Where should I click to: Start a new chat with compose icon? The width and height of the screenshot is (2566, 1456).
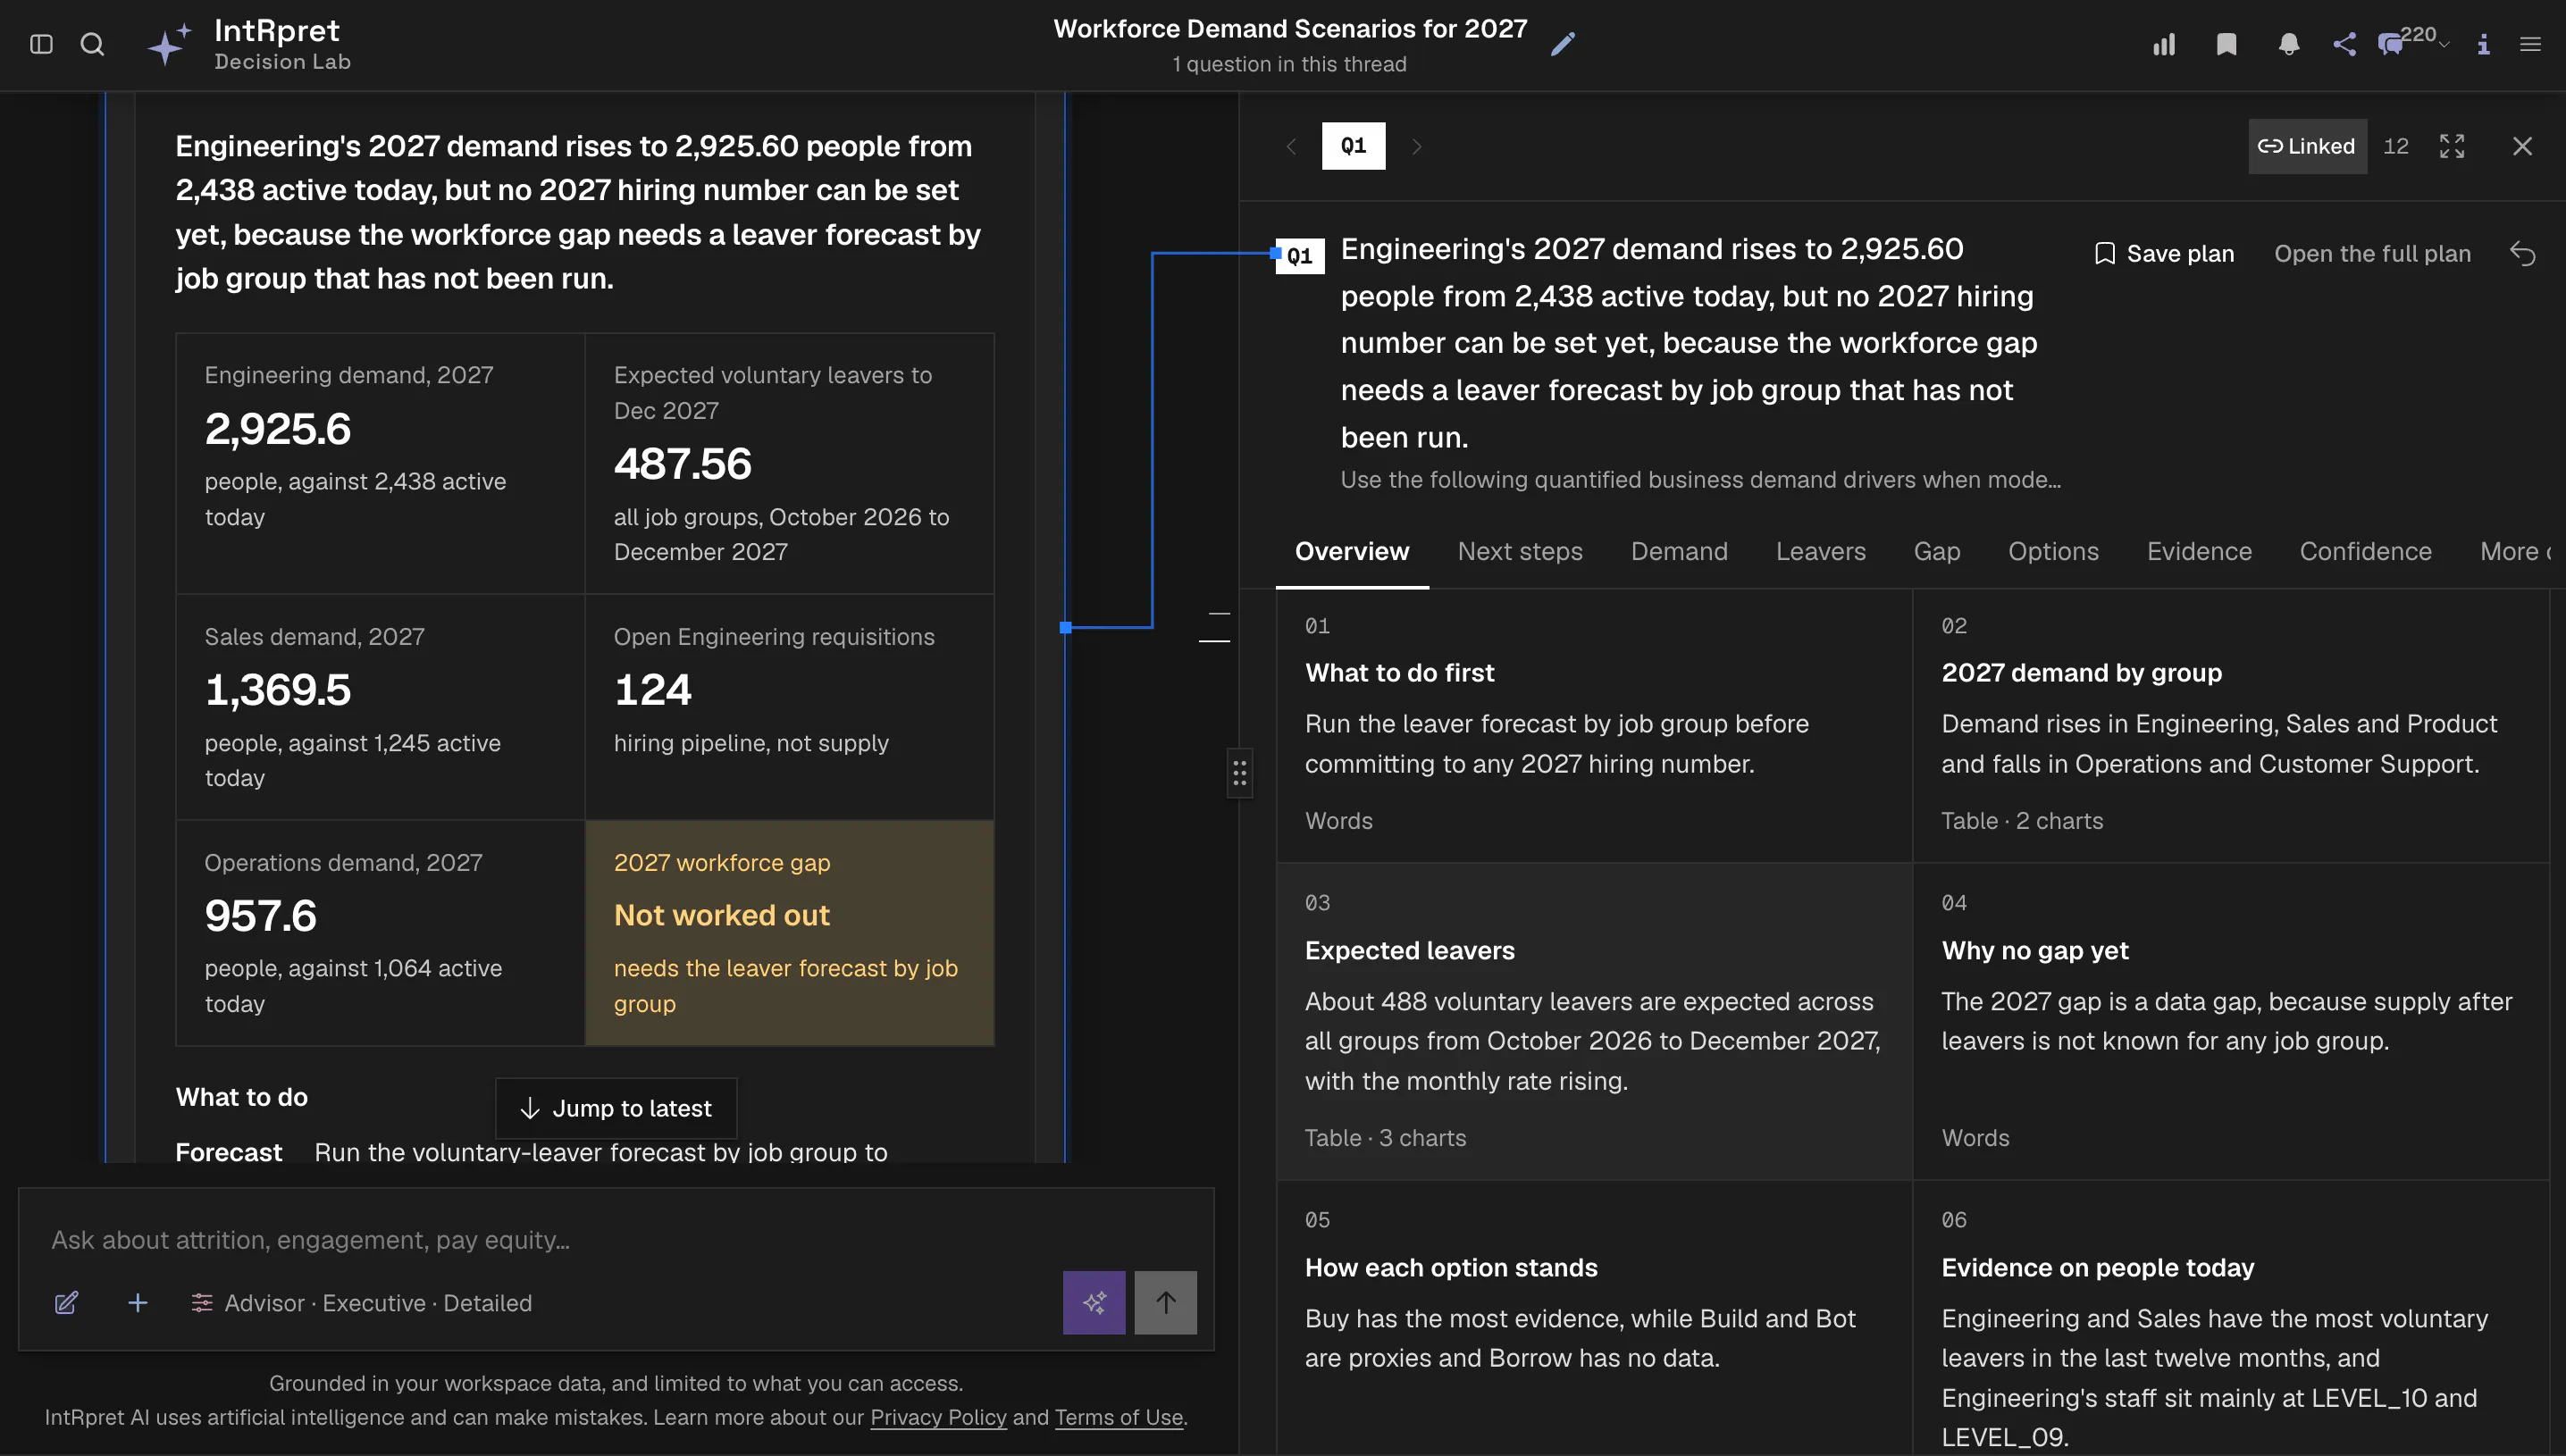pos(66,1303)
